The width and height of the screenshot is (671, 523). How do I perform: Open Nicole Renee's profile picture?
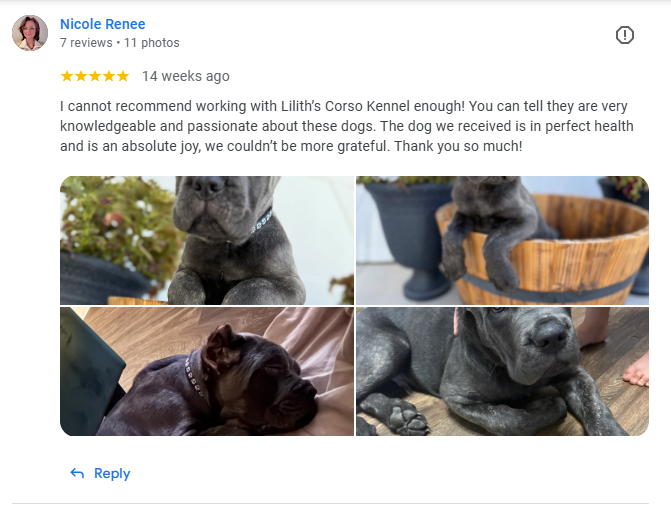(30, 33)
